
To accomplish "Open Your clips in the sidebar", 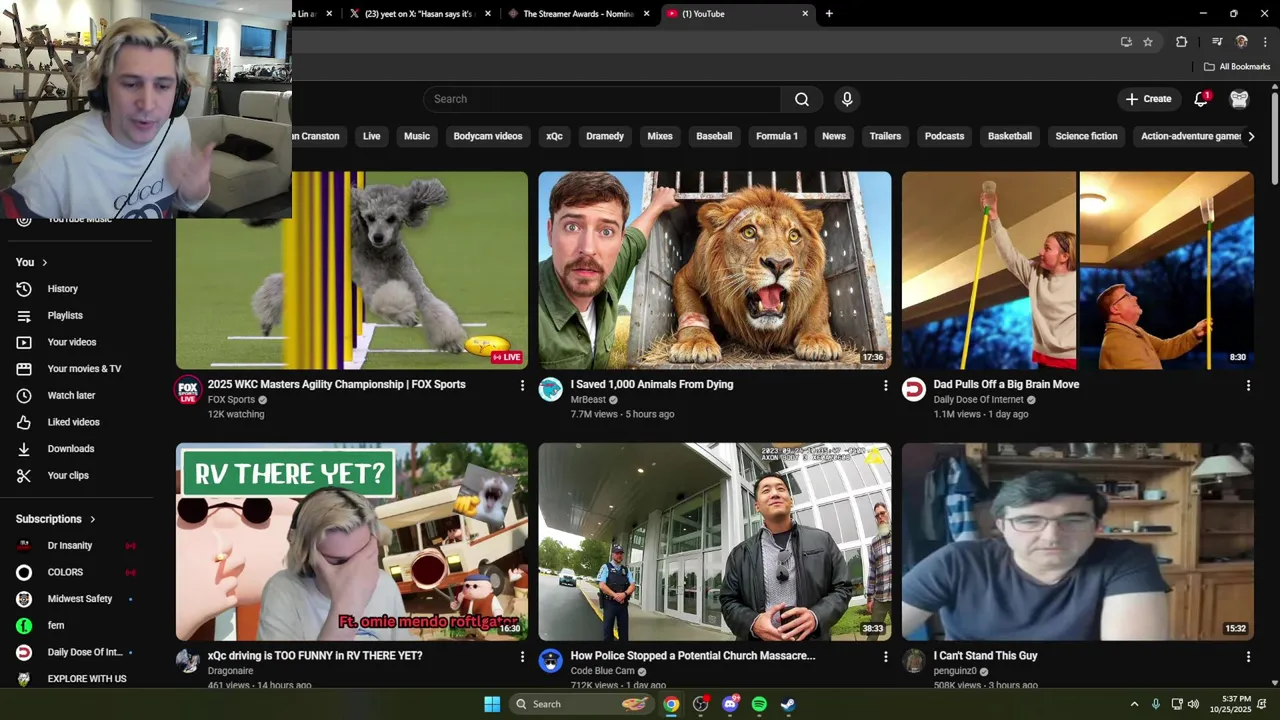I will pyautogui.click(x=68, y=476).
